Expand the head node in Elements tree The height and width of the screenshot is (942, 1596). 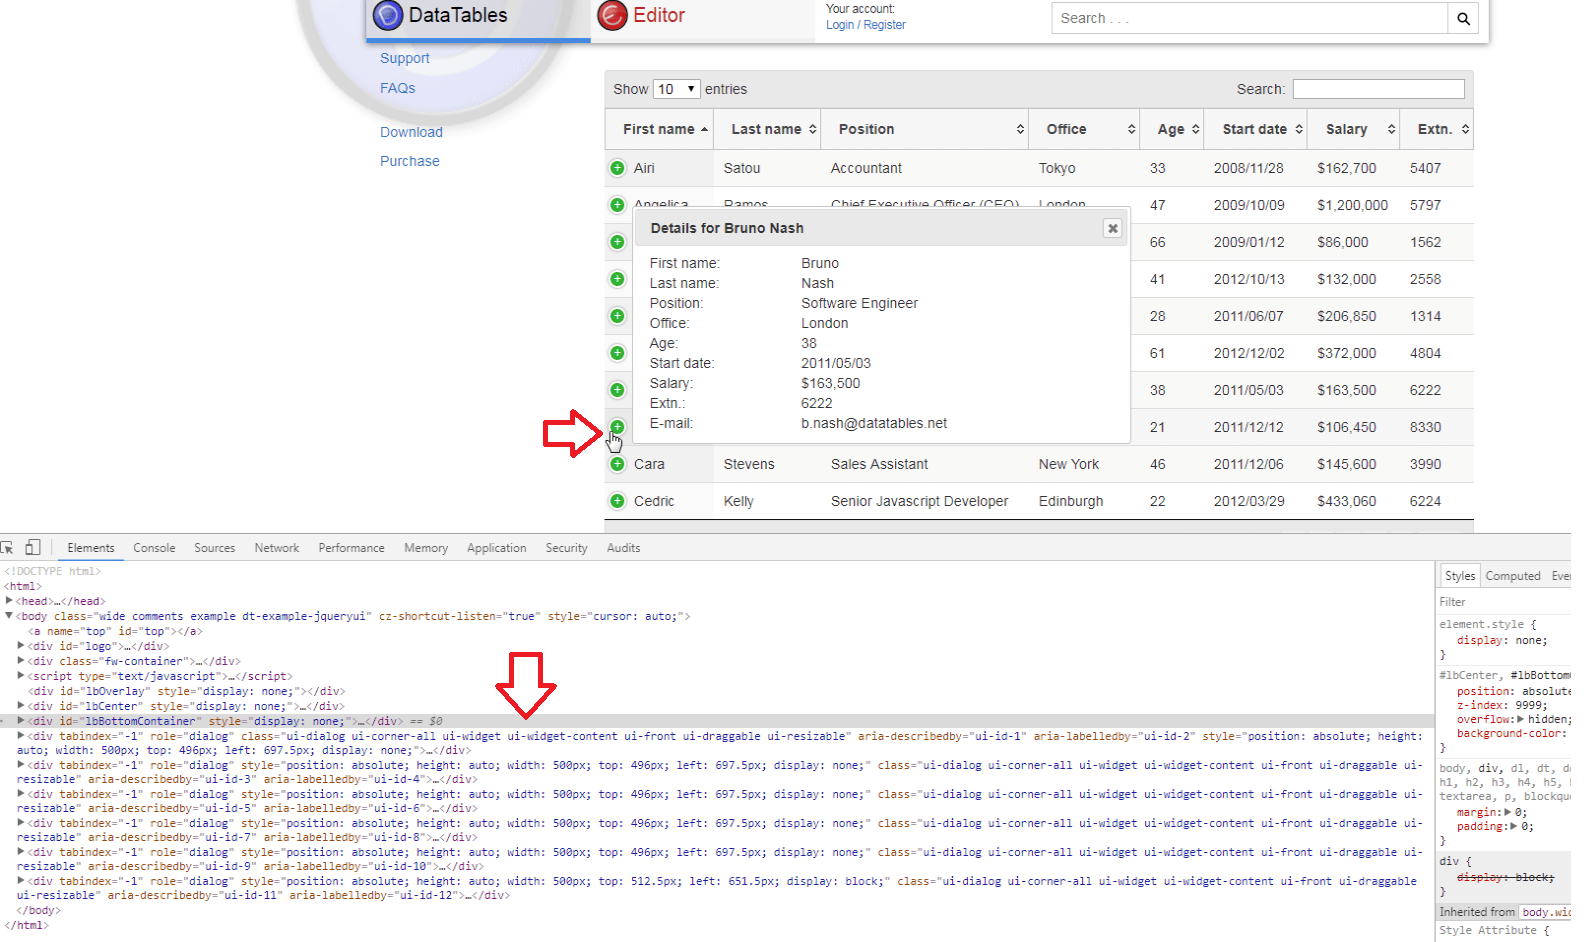coord(9,601)
